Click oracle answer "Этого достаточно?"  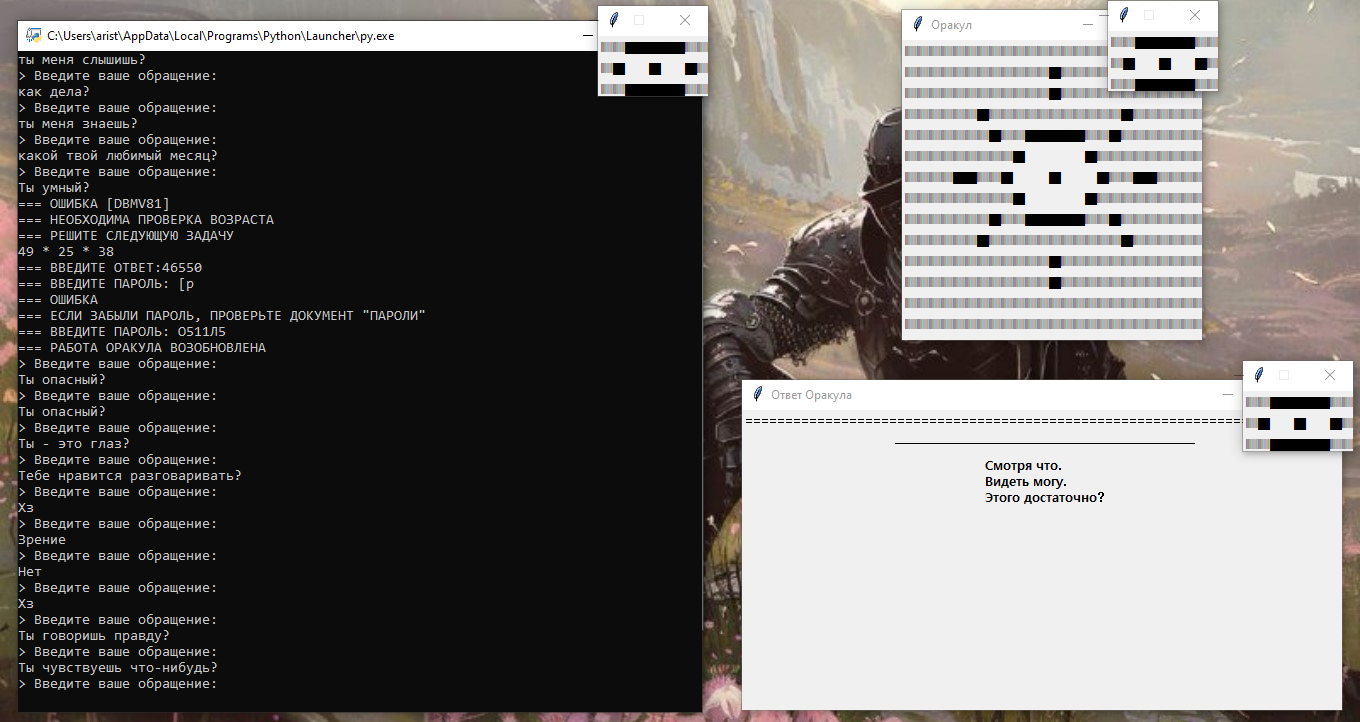1045,498
